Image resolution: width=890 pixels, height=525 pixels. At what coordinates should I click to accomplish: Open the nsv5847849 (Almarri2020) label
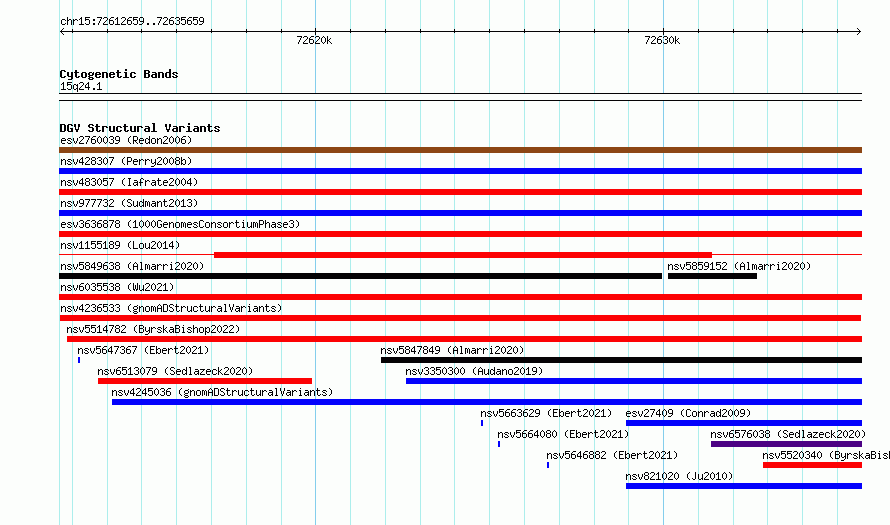452,350
